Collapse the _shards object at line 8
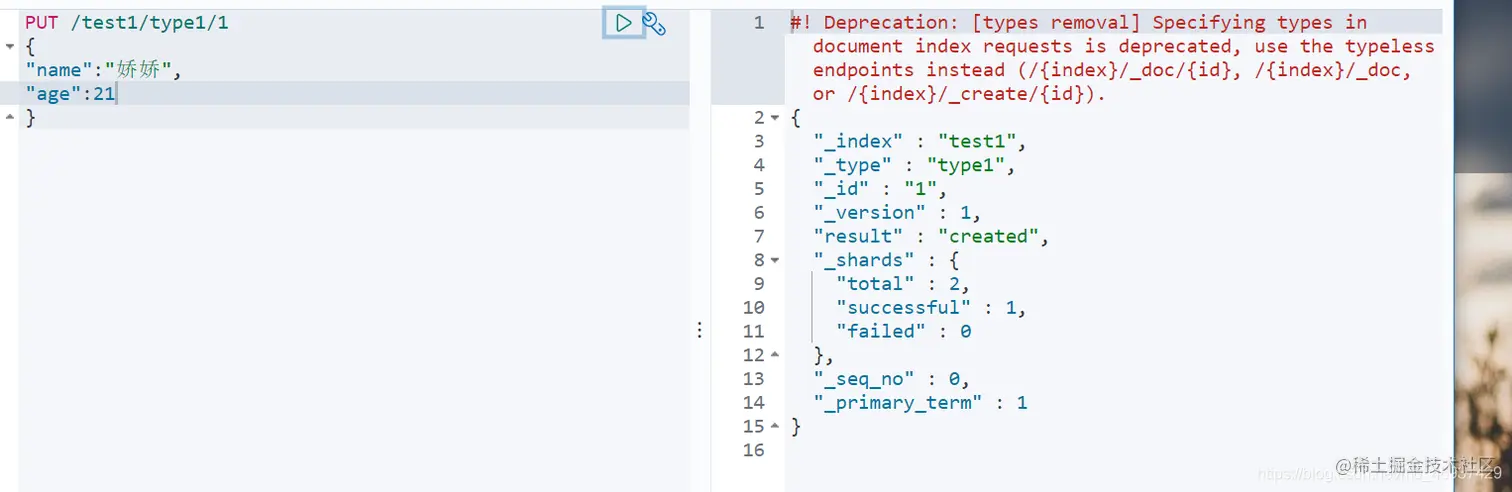 (x=775, y=261)
